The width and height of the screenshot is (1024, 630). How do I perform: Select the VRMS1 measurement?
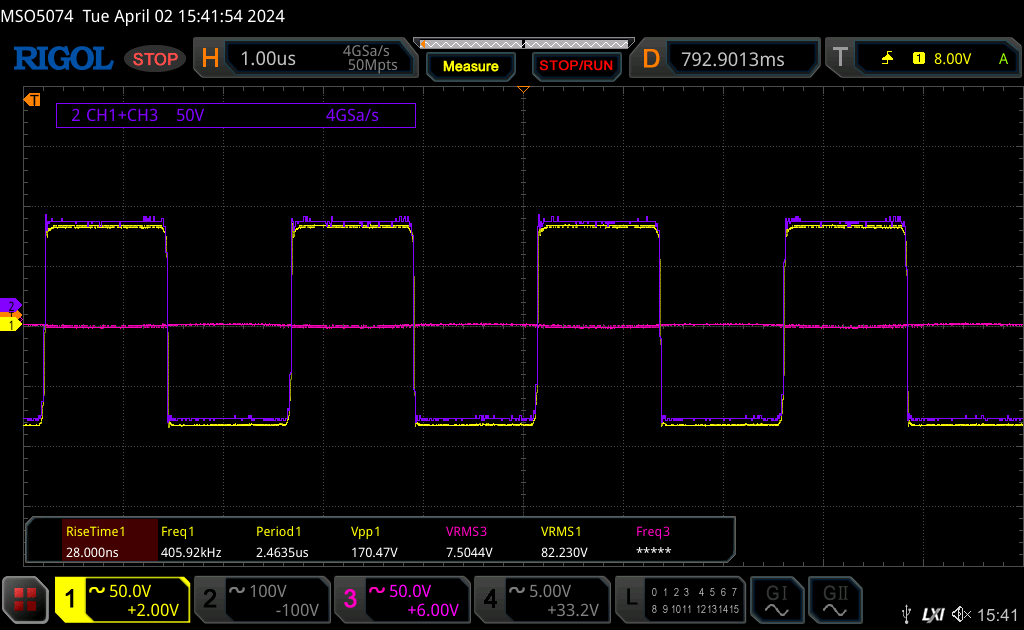(x=564, y=541)
